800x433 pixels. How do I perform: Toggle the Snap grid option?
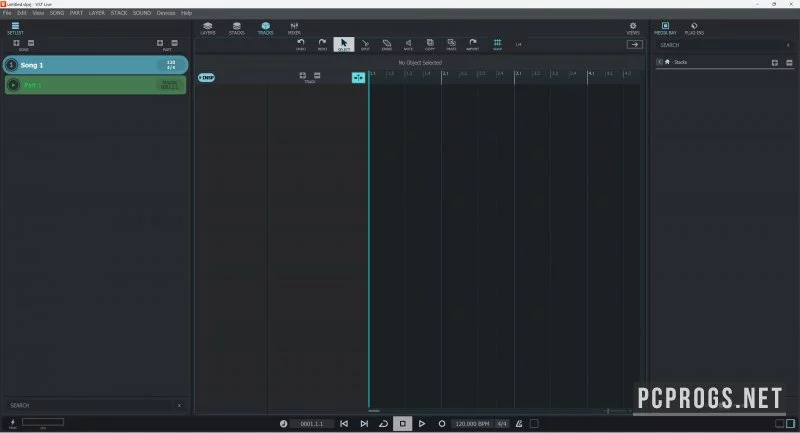point(497,44)
